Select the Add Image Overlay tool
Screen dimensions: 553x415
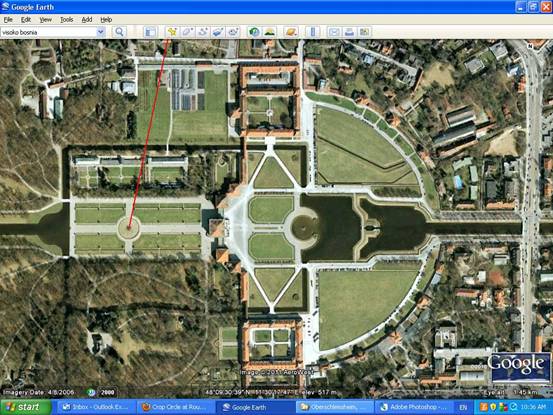218,32
